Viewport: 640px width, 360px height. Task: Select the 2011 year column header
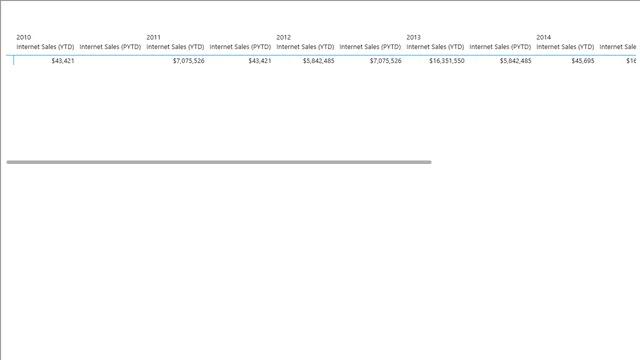point(153,37)
